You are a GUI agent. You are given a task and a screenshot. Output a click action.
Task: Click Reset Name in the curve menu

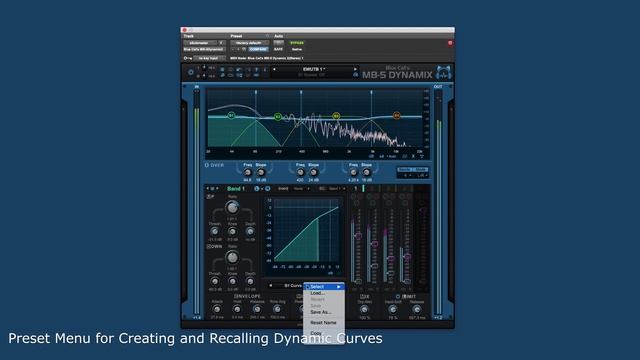pos(323,322)
